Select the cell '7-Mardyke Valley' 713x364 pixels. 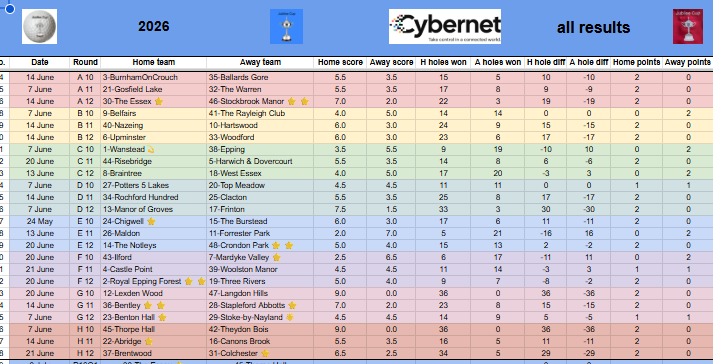click(260, 258)
